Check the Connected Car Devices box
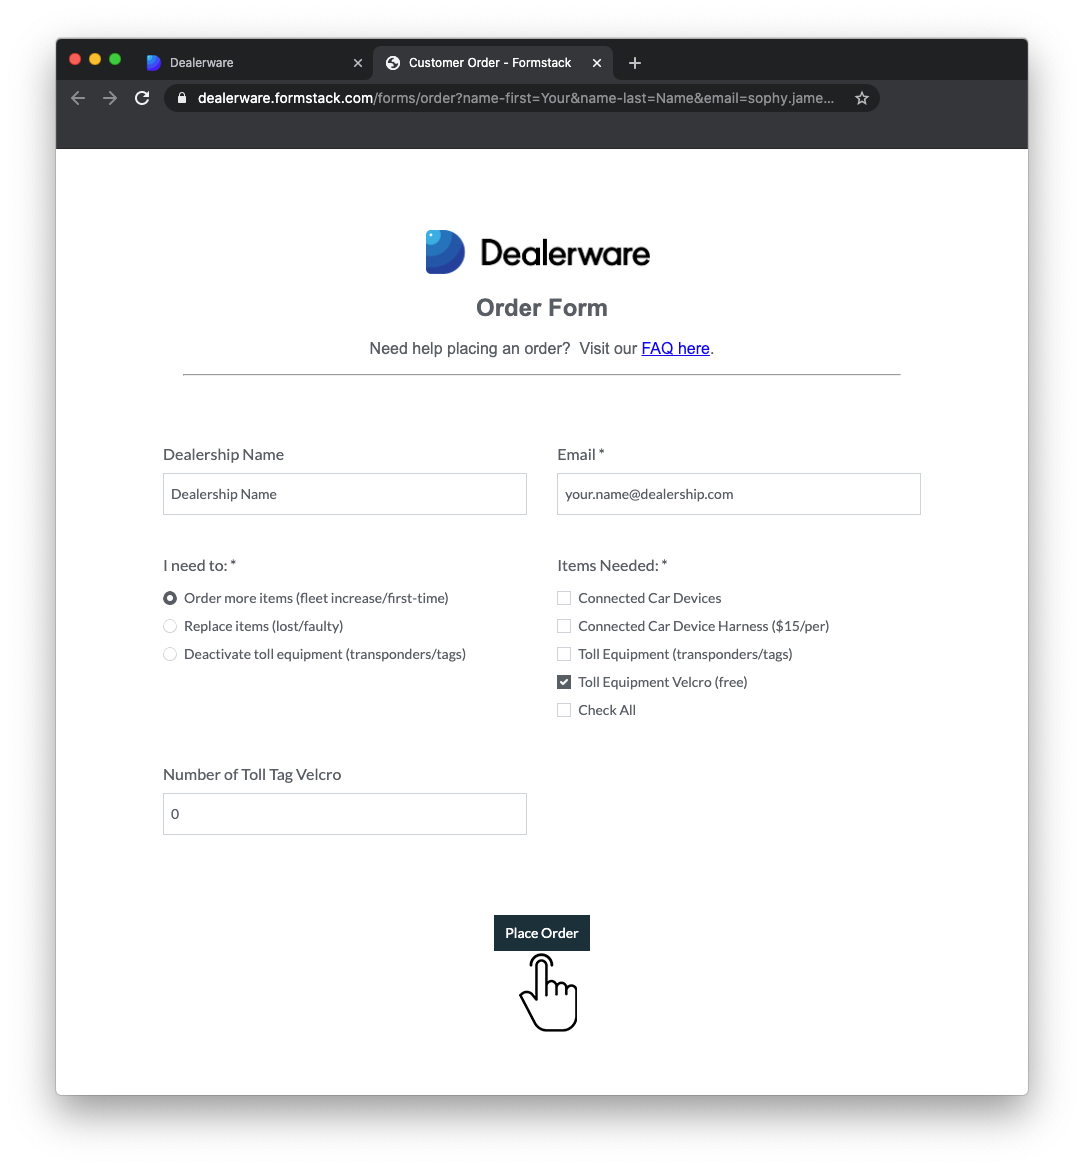This screenshot has width=1084, height=1169. [564, 599]
